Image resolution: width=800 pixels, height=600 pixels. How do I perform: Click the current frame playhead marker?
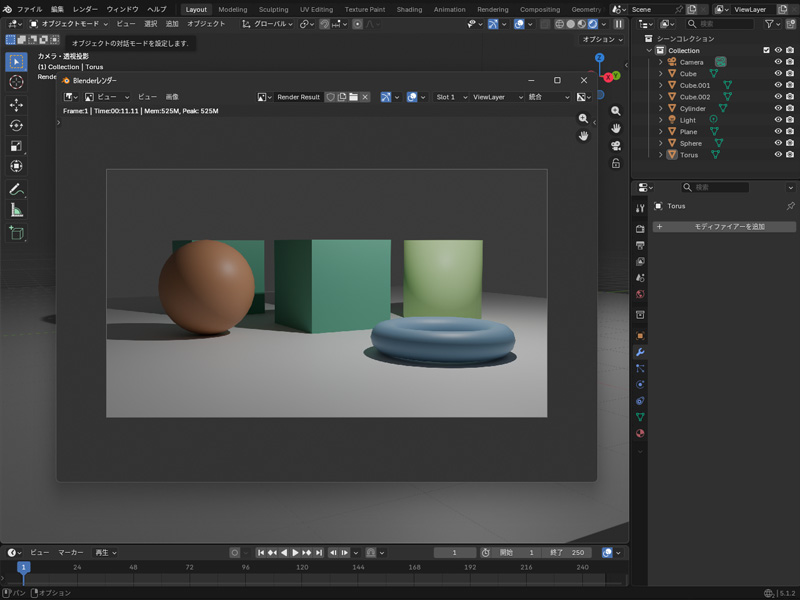23,567
